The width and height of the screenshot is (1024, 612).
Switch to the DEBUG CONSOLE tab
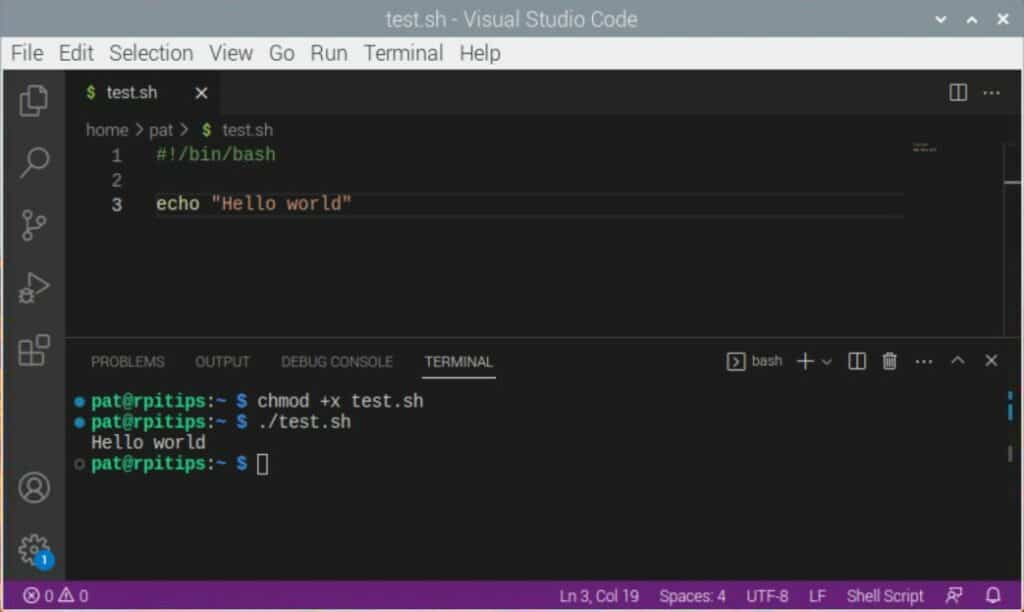336,362
